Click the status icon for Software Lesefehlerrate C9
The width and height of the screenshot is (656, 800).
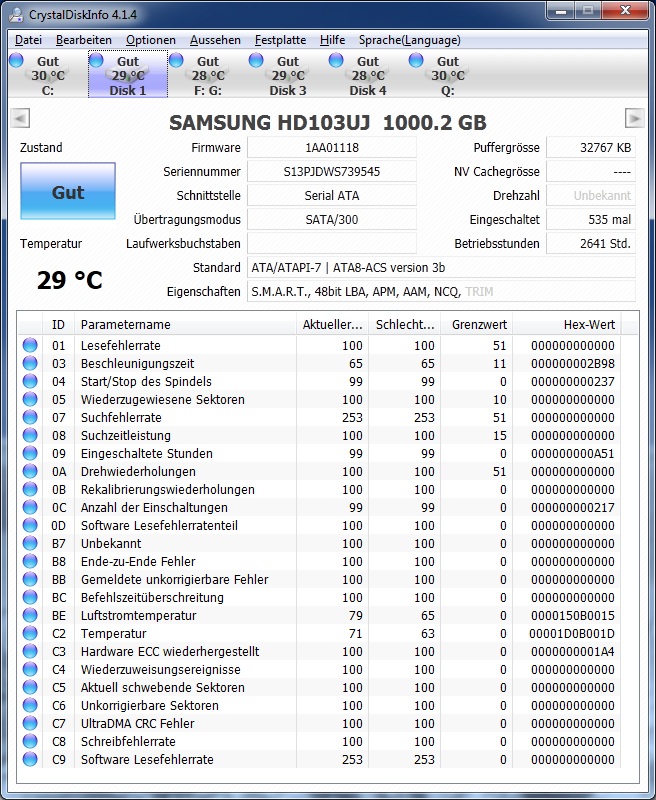click(x=30, y=759)
